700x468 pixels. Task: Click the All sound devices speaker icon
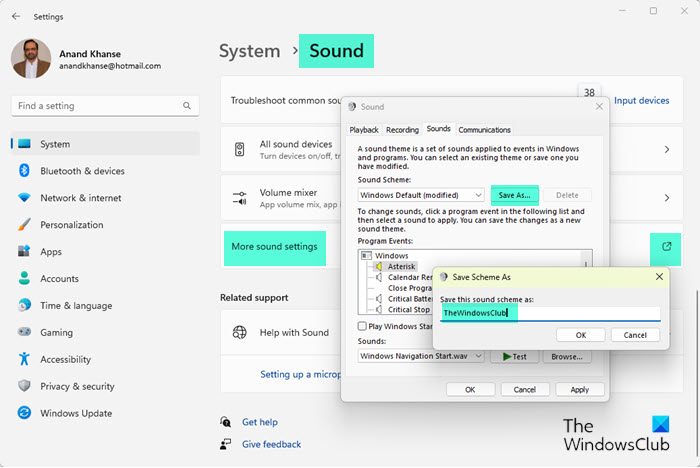tap(240, 149)
